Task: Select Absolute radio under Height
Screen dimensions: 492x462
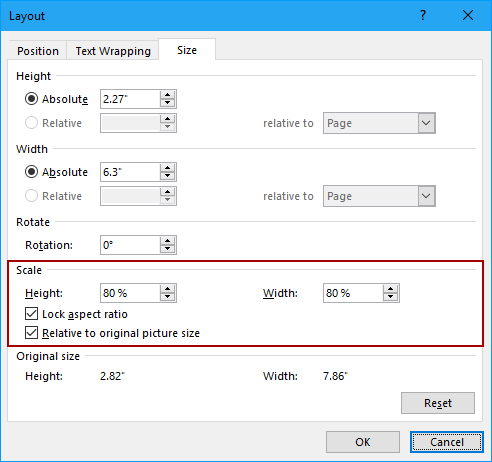Action: [x=31, y=99]
